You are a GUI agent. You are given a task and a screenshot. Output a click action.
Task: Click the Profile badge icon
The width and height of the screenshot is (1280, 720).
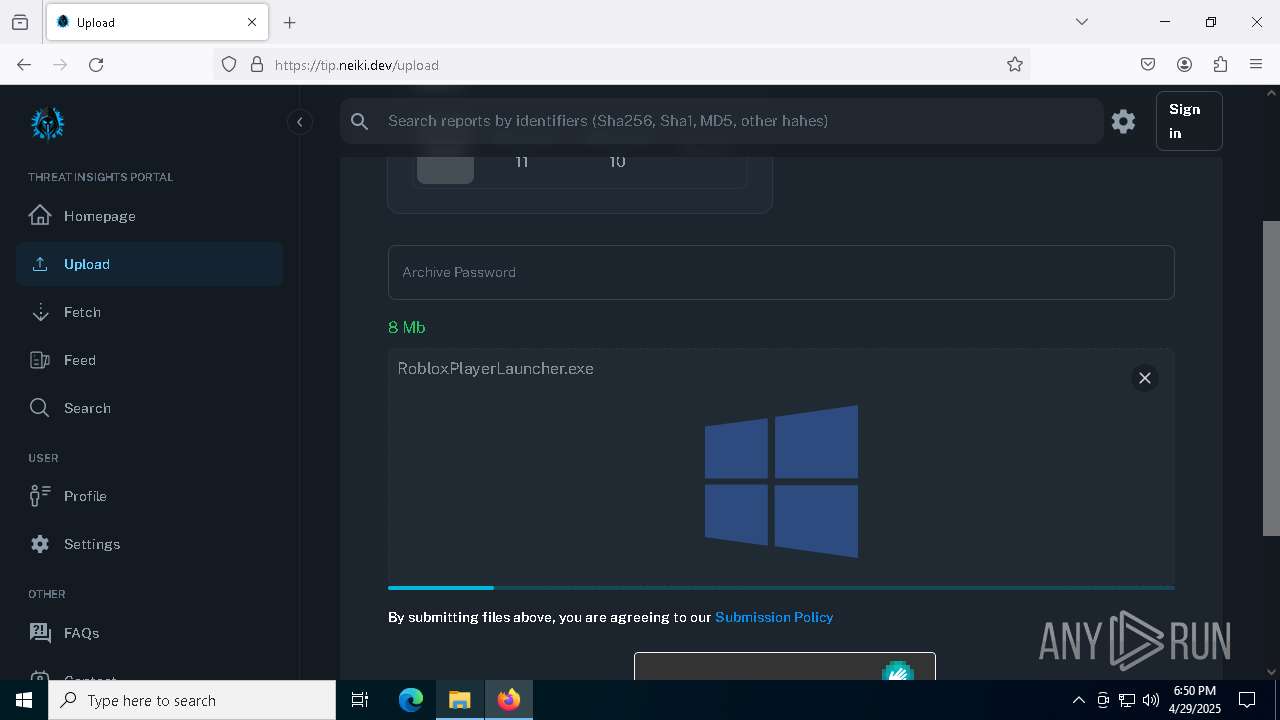tap(40, 496)
